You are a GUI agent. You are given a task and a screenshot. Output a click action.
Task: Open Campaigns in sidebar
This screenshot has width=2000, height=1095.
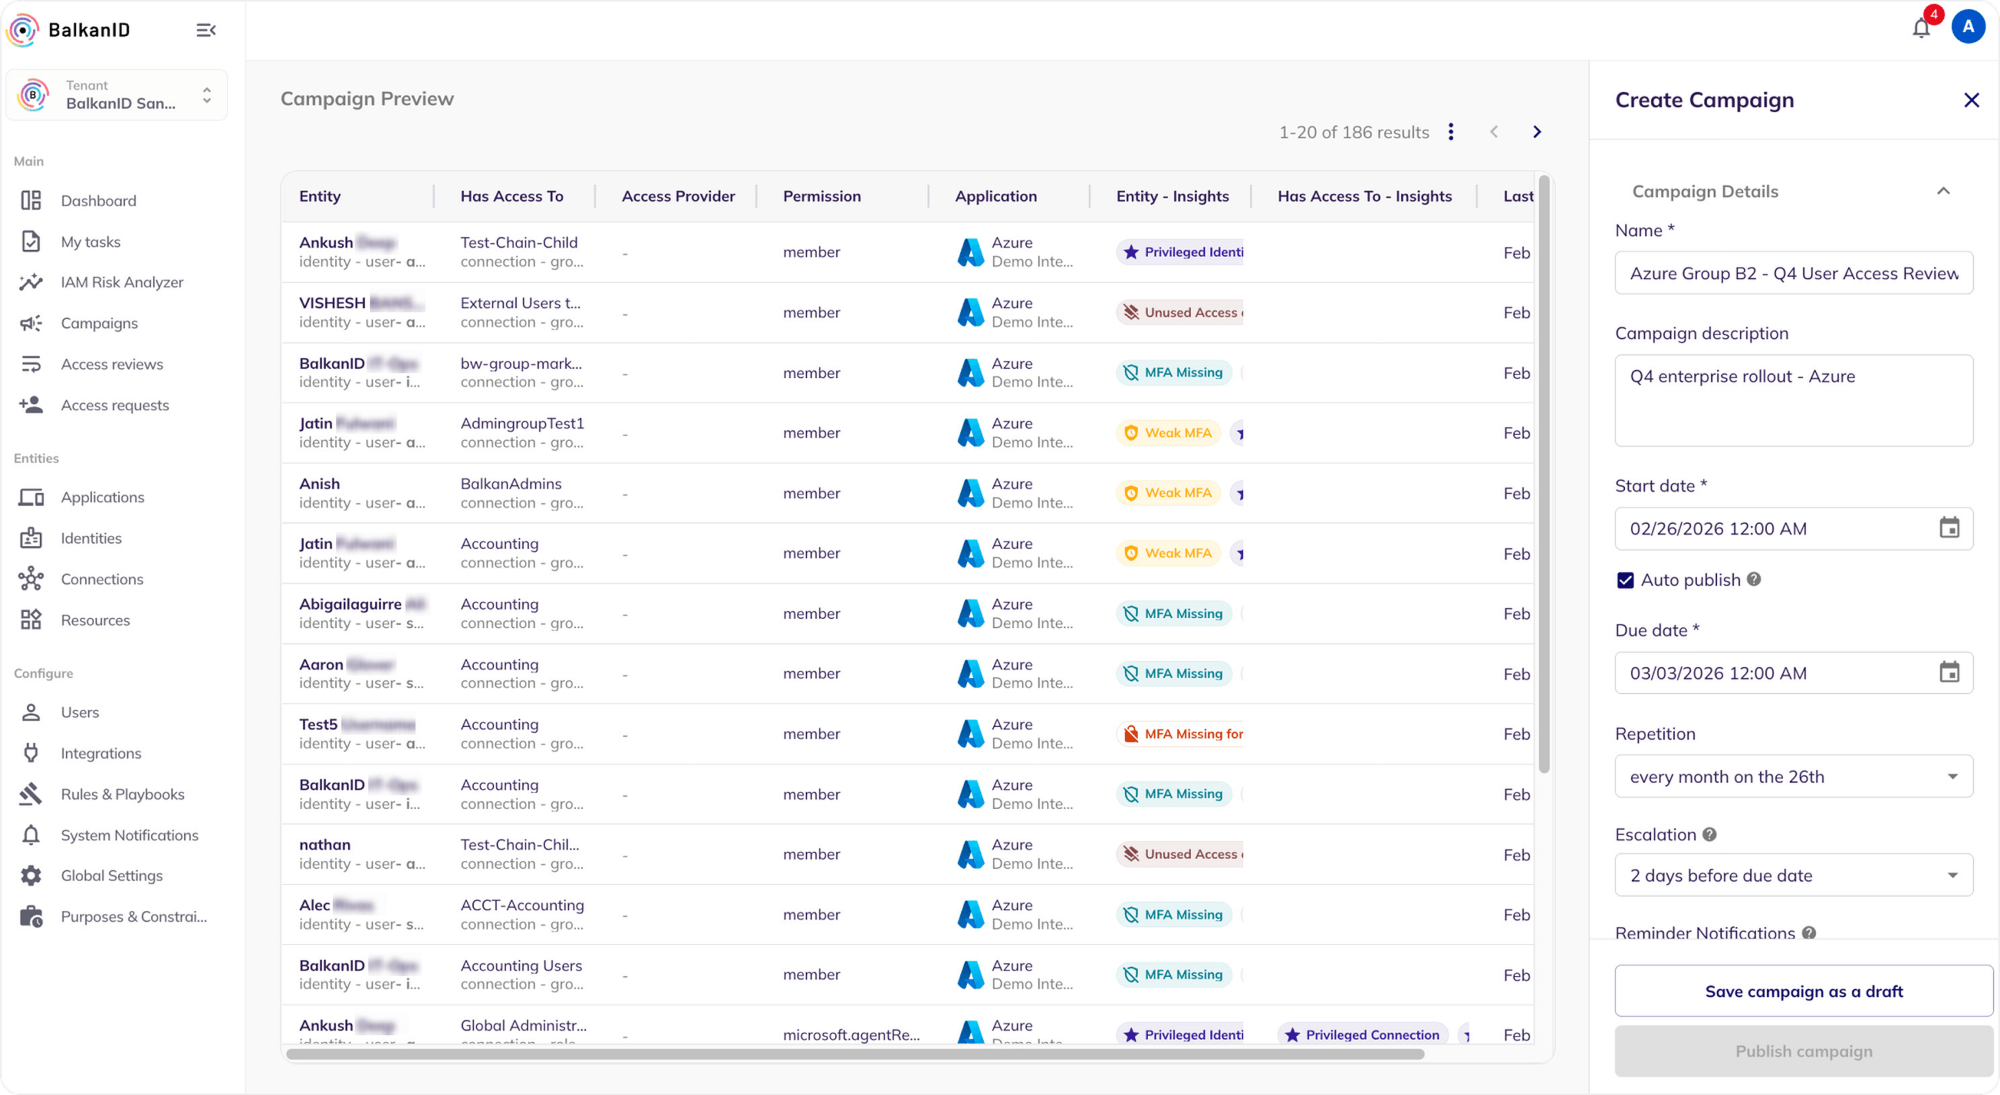pos(99,323)
